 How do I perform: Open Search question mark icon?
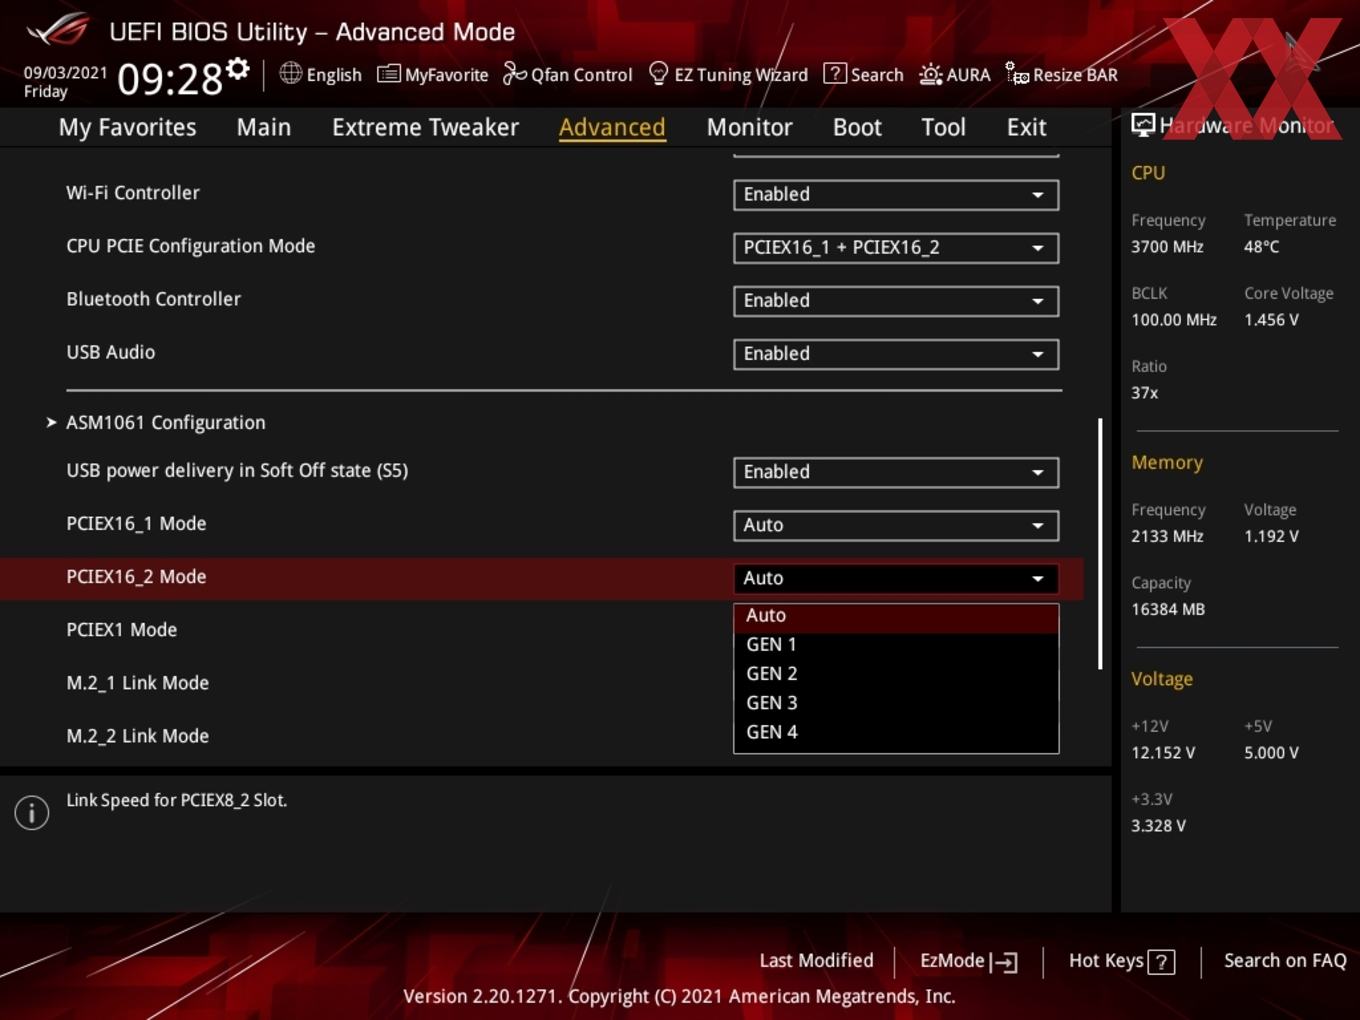[x=834, y=73]
